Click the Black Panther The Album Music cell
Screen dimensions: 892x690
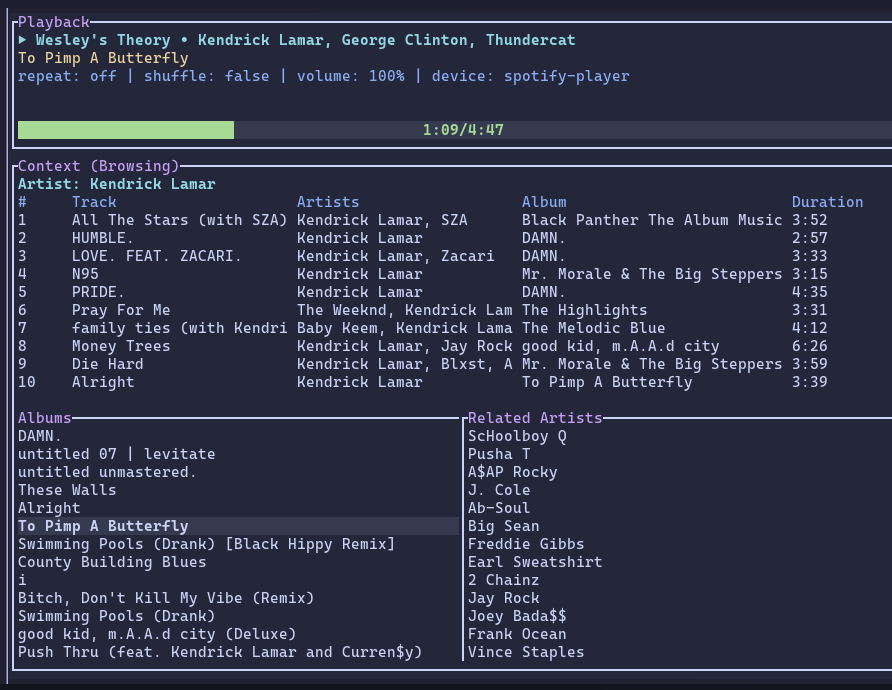click(x=652, y=220)
